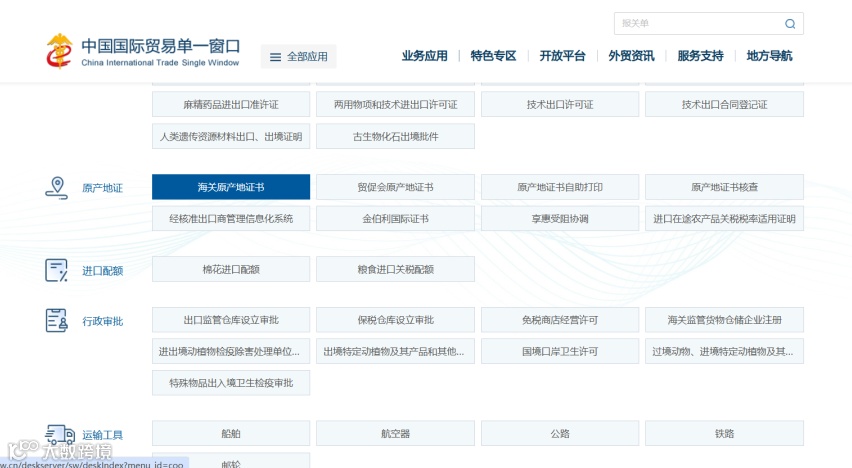Click the 原产地证 location pin icon
Image resolution: width=852 pixels, height=468 pixels.
click(x=57, y=188)
